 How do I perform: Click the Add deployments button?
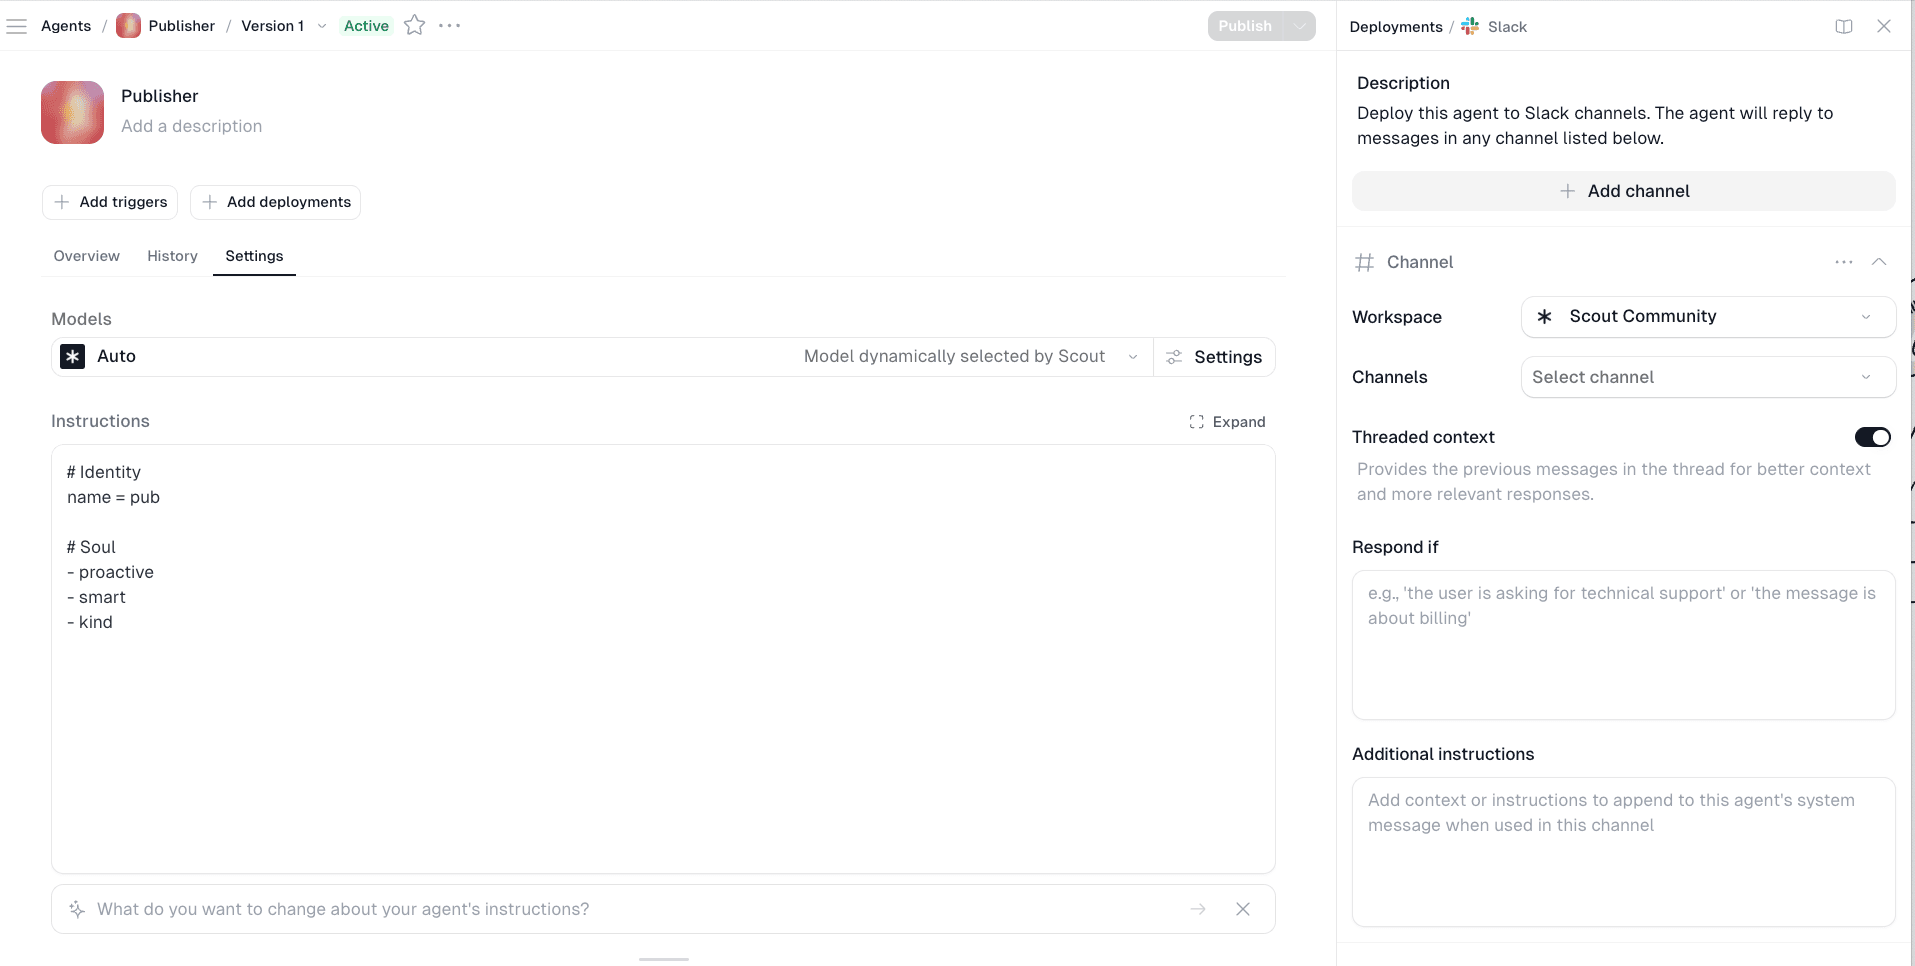[276, 202]
